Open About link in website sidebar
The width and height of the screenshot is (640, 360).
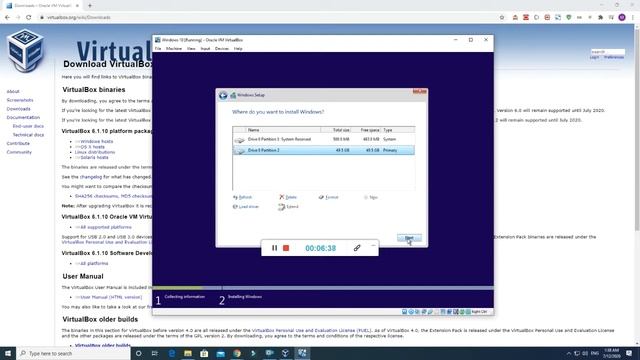point(13,91)
